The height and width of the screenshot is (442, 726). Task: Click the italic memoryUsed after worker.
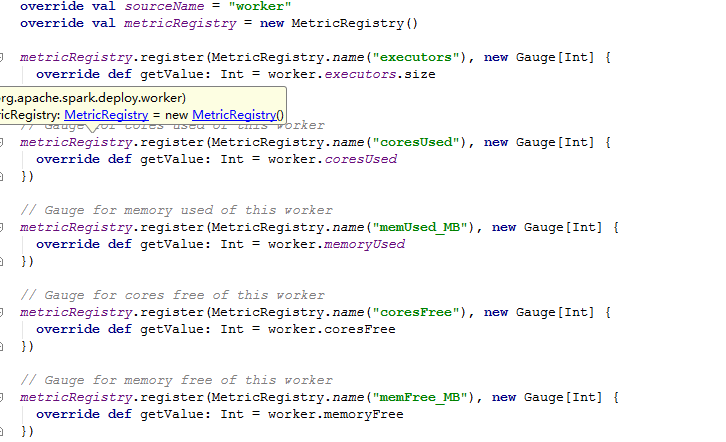pyautogui.click(x=364, y=244)
